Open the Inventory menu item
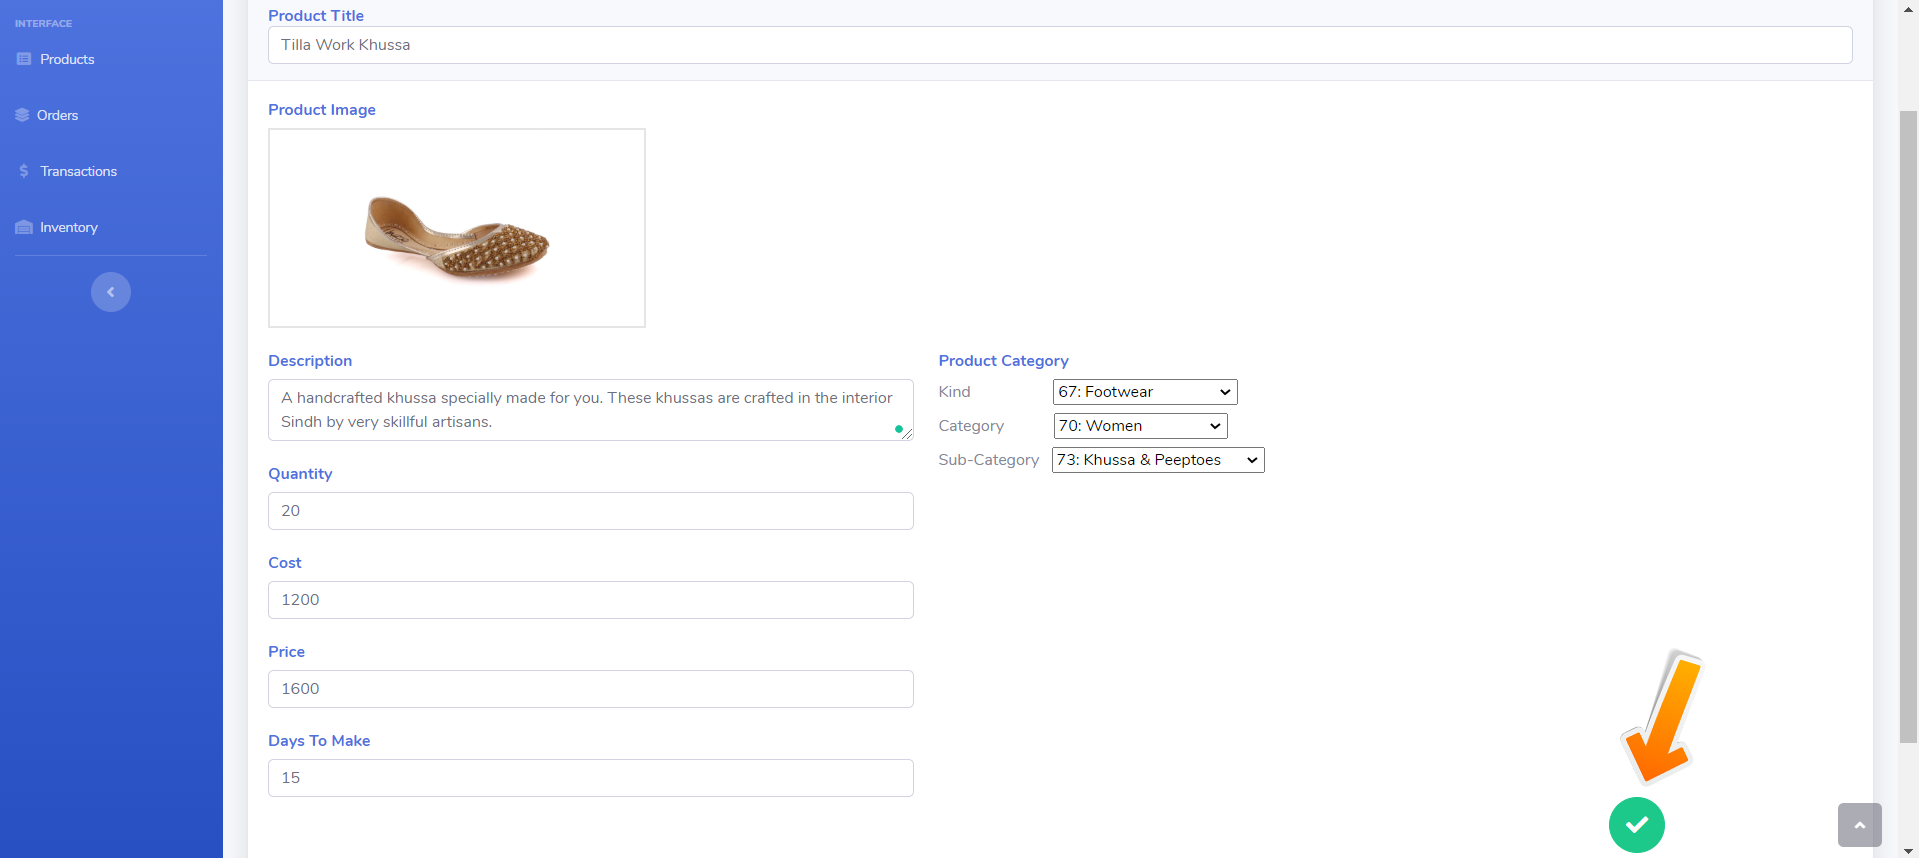1919x858 pixels. (69, 227)
